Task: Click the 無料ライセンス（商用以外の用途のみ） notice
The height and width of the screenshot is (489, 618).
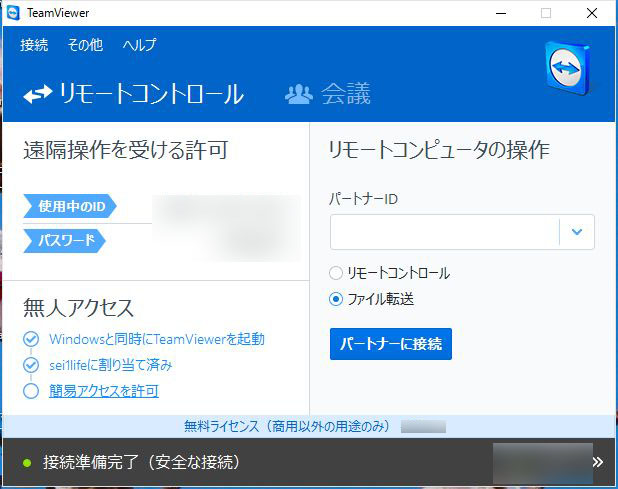Action: pos(287,426)
